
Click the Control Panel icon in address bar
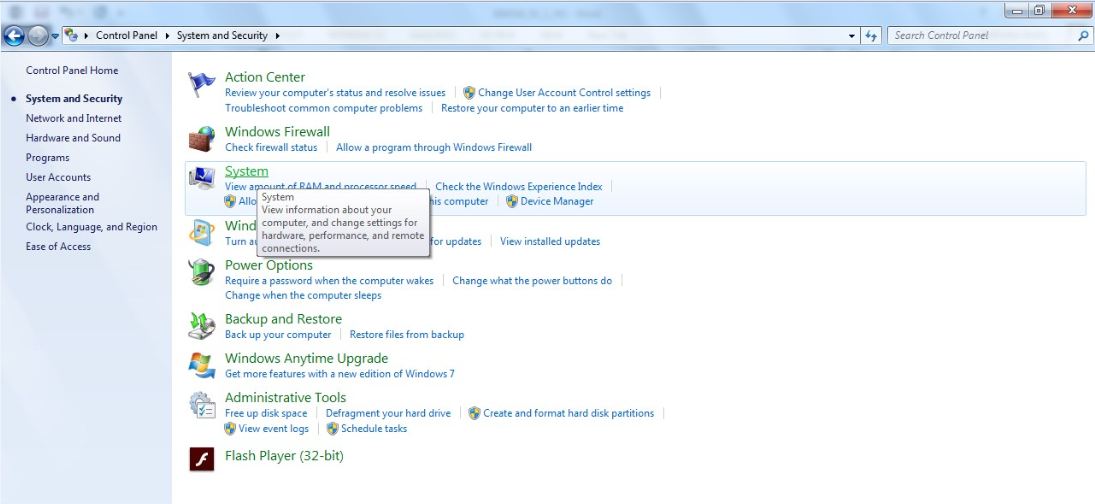(71, 35)
